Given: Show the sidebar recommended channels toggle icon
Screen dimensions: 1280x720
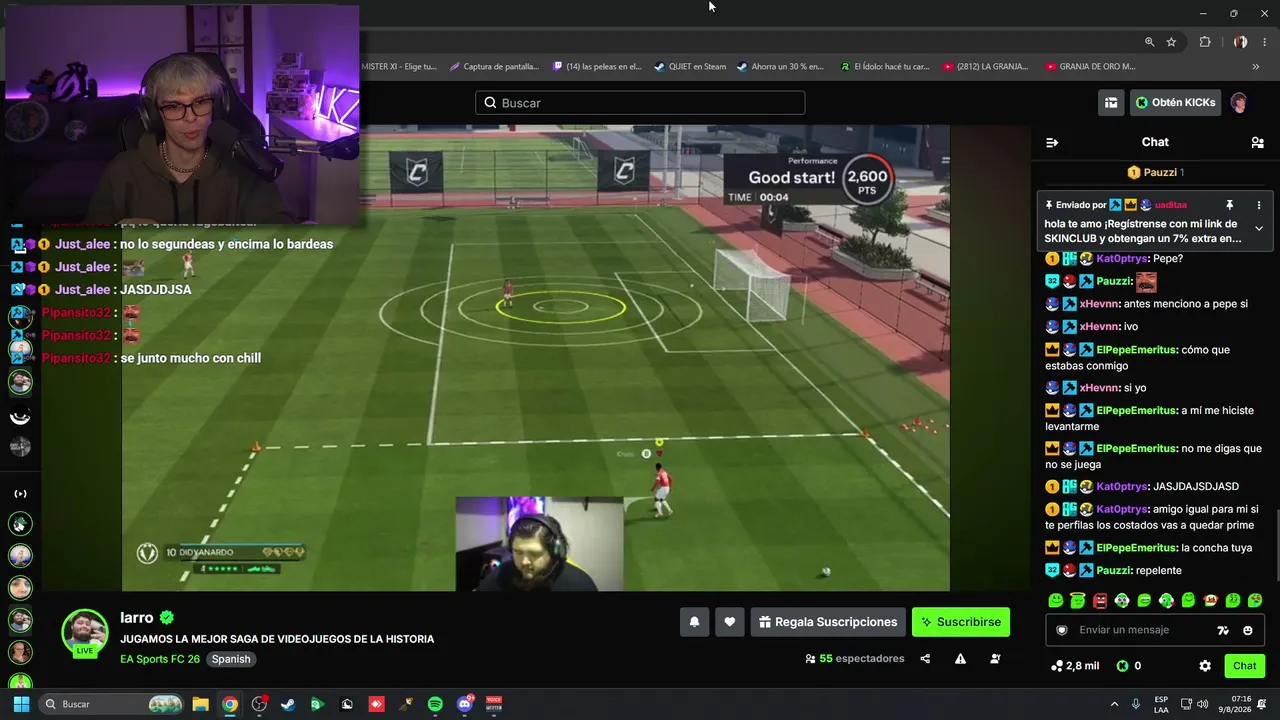Looking at the screenshot, I should click(x=20, y=494).
